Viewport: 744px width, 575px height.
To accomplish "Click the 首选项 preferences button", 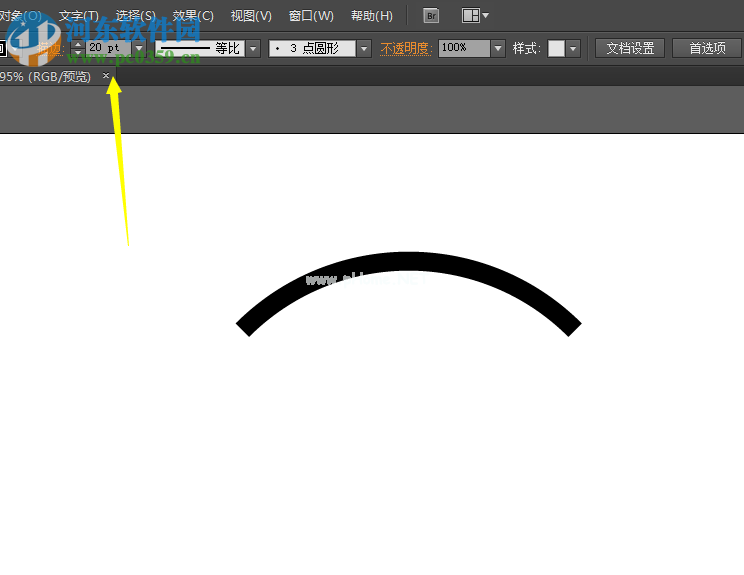I will pos(707,48).
